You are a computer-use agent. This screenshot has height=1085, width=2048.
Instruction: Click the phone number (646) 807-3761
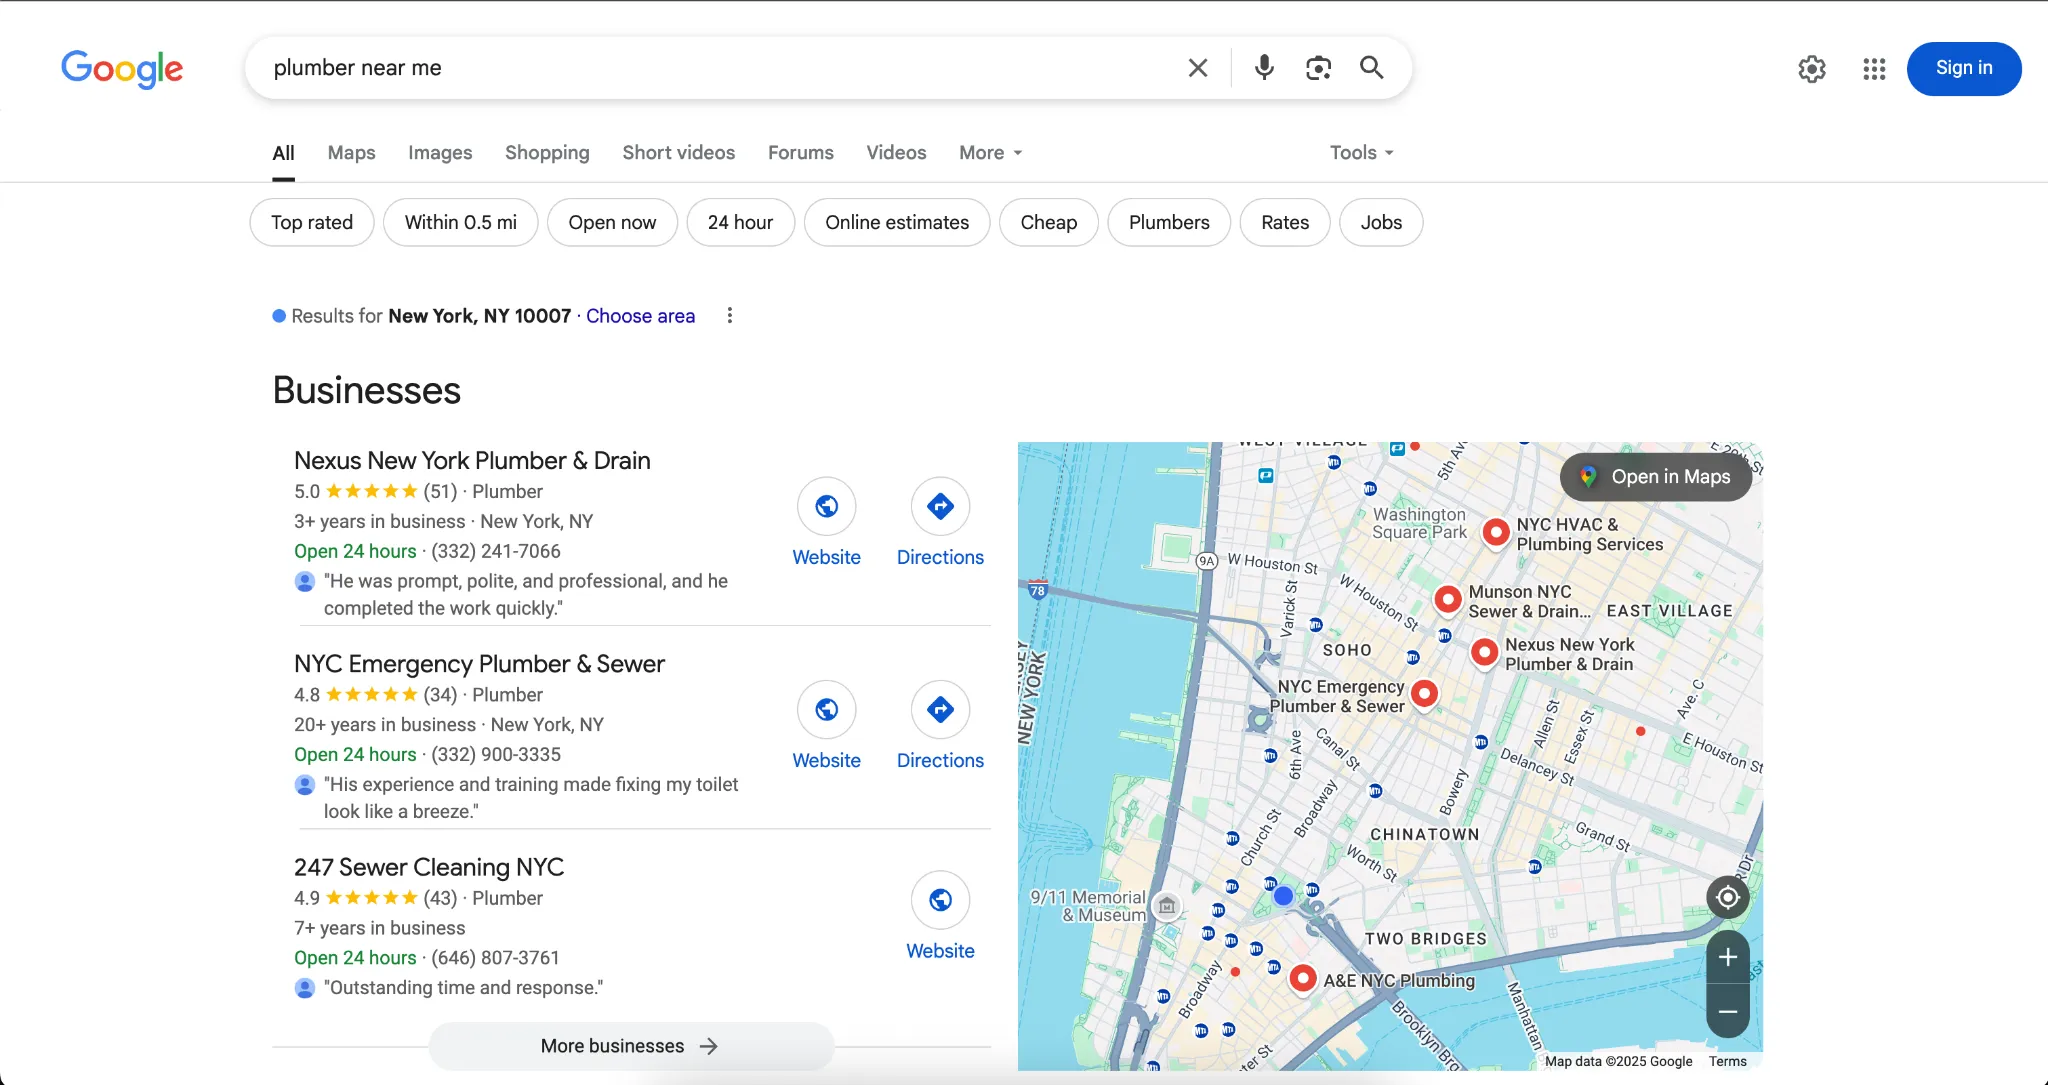pyautogui.click(x=495, y=958)
